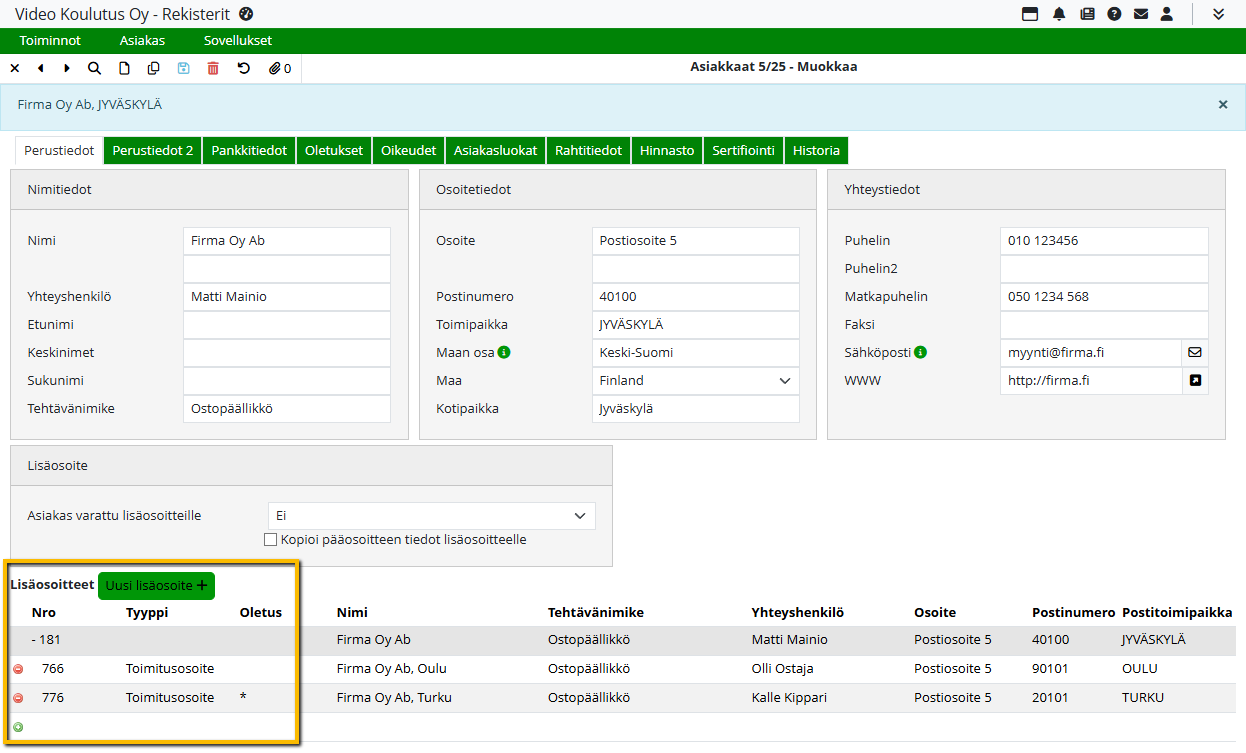Open website with arrow icon beside WWW

[x=1194, y=381]
